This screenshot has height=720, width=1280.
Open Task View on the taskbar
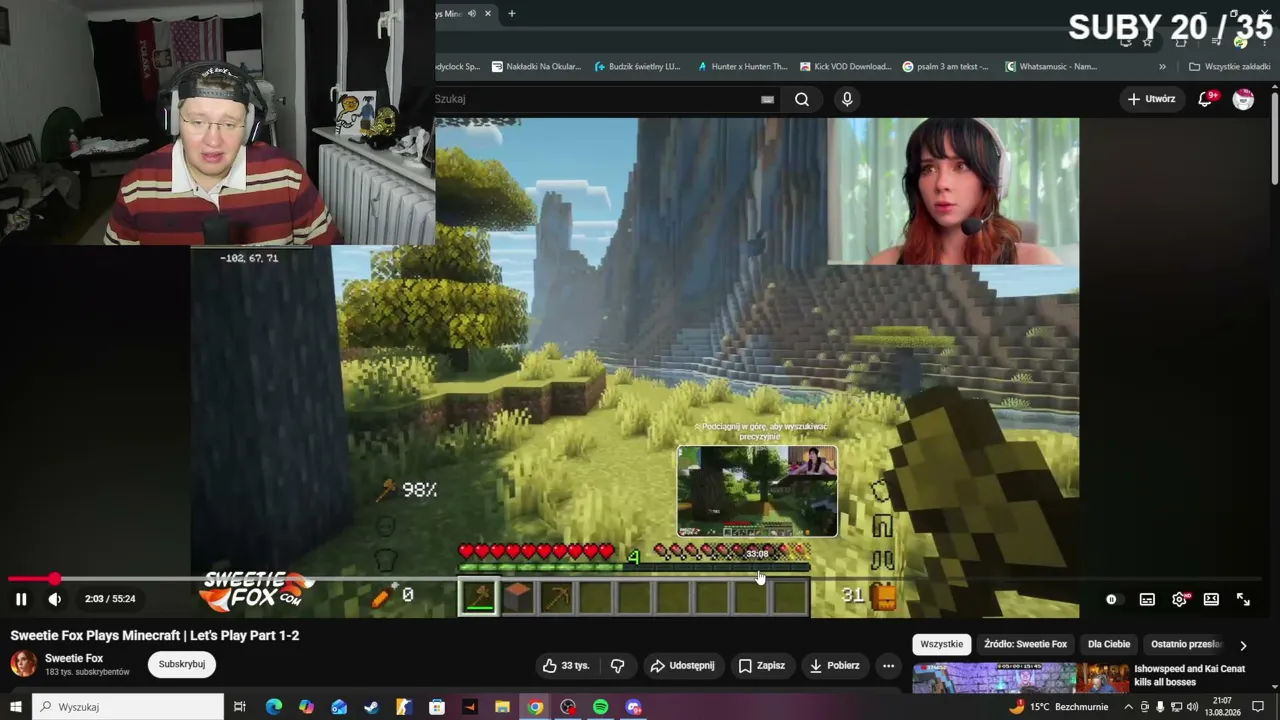coord(240,707)
